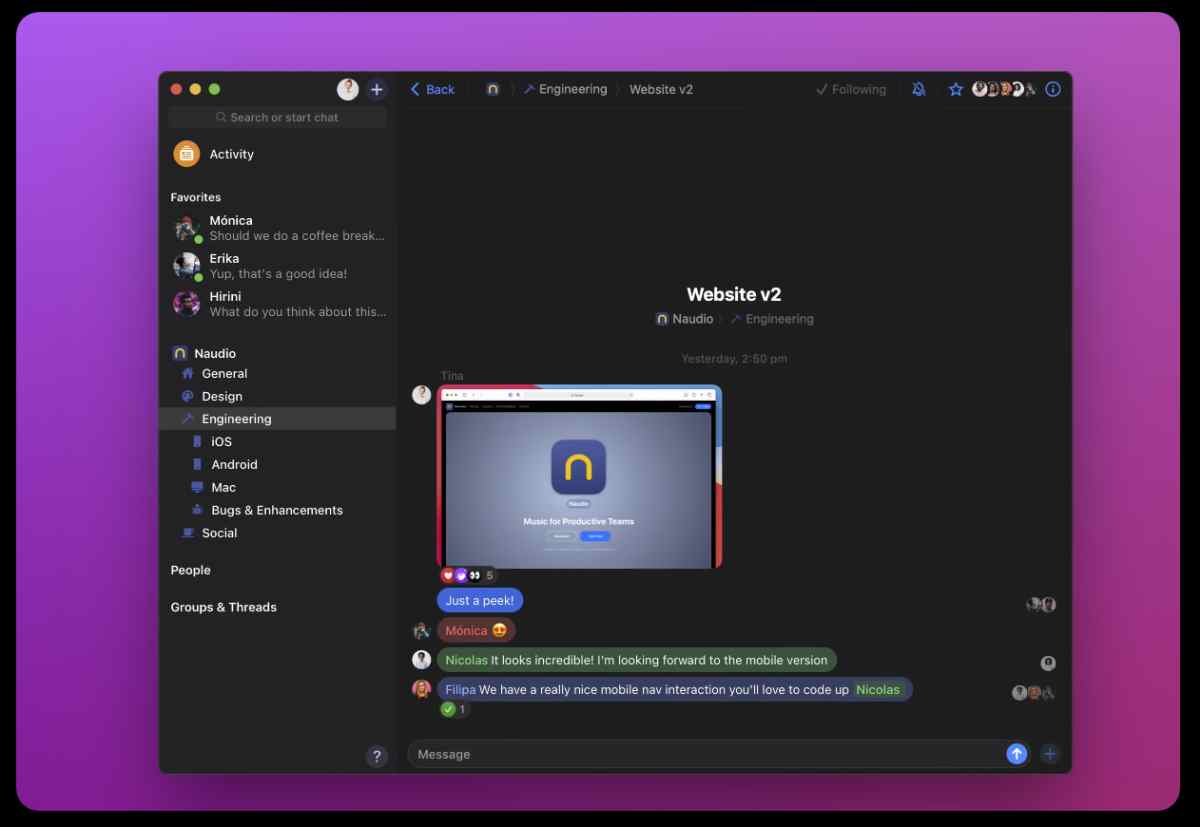Screen dimensions: 1200x827
Task: Toggle the Following status
Action: pos(851,89)
